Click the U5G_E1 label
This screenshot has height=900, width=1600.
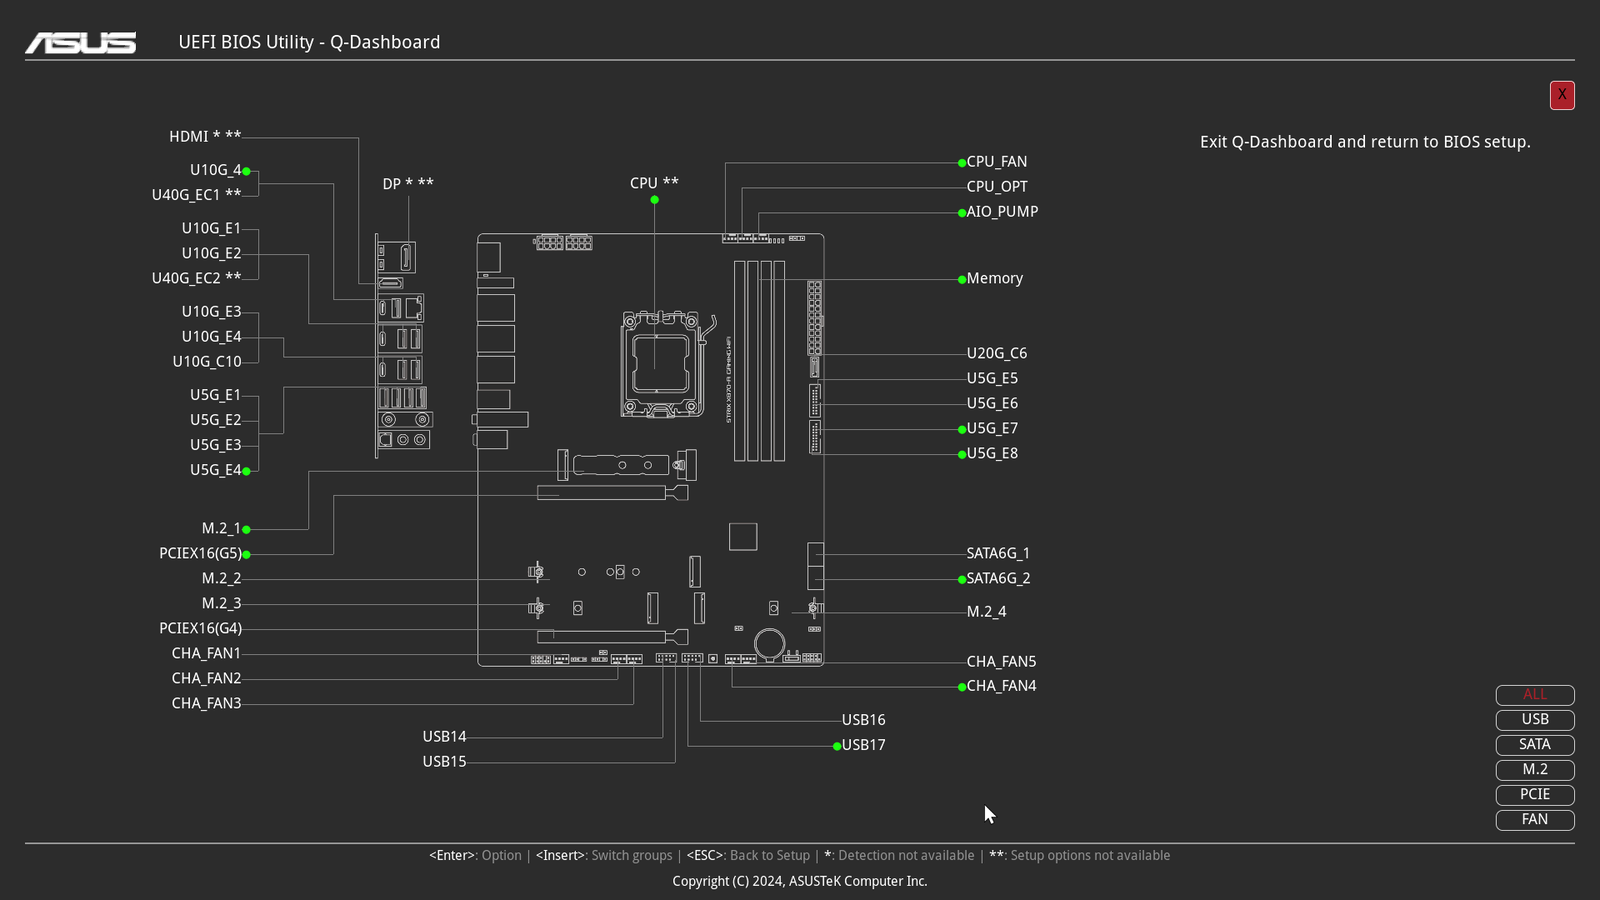215,395
